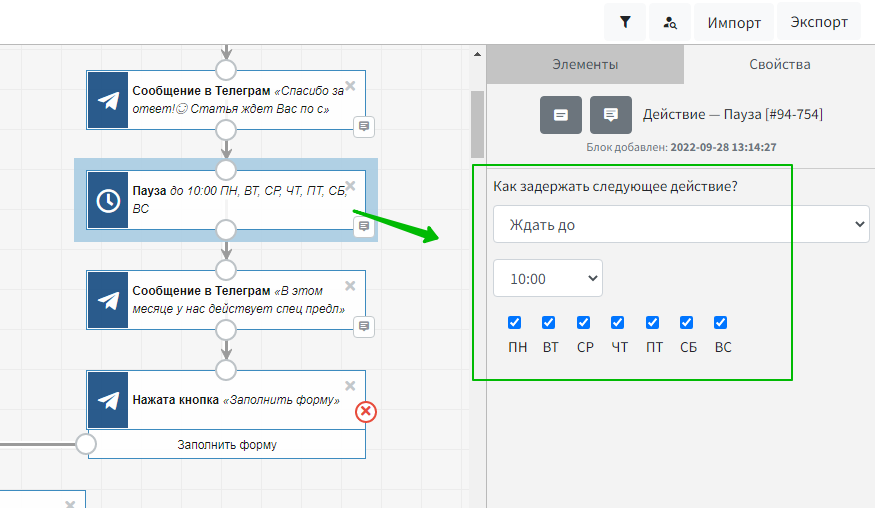Switch to the Элементы tab
Screen dimensions: 875x508
(585, 65)
